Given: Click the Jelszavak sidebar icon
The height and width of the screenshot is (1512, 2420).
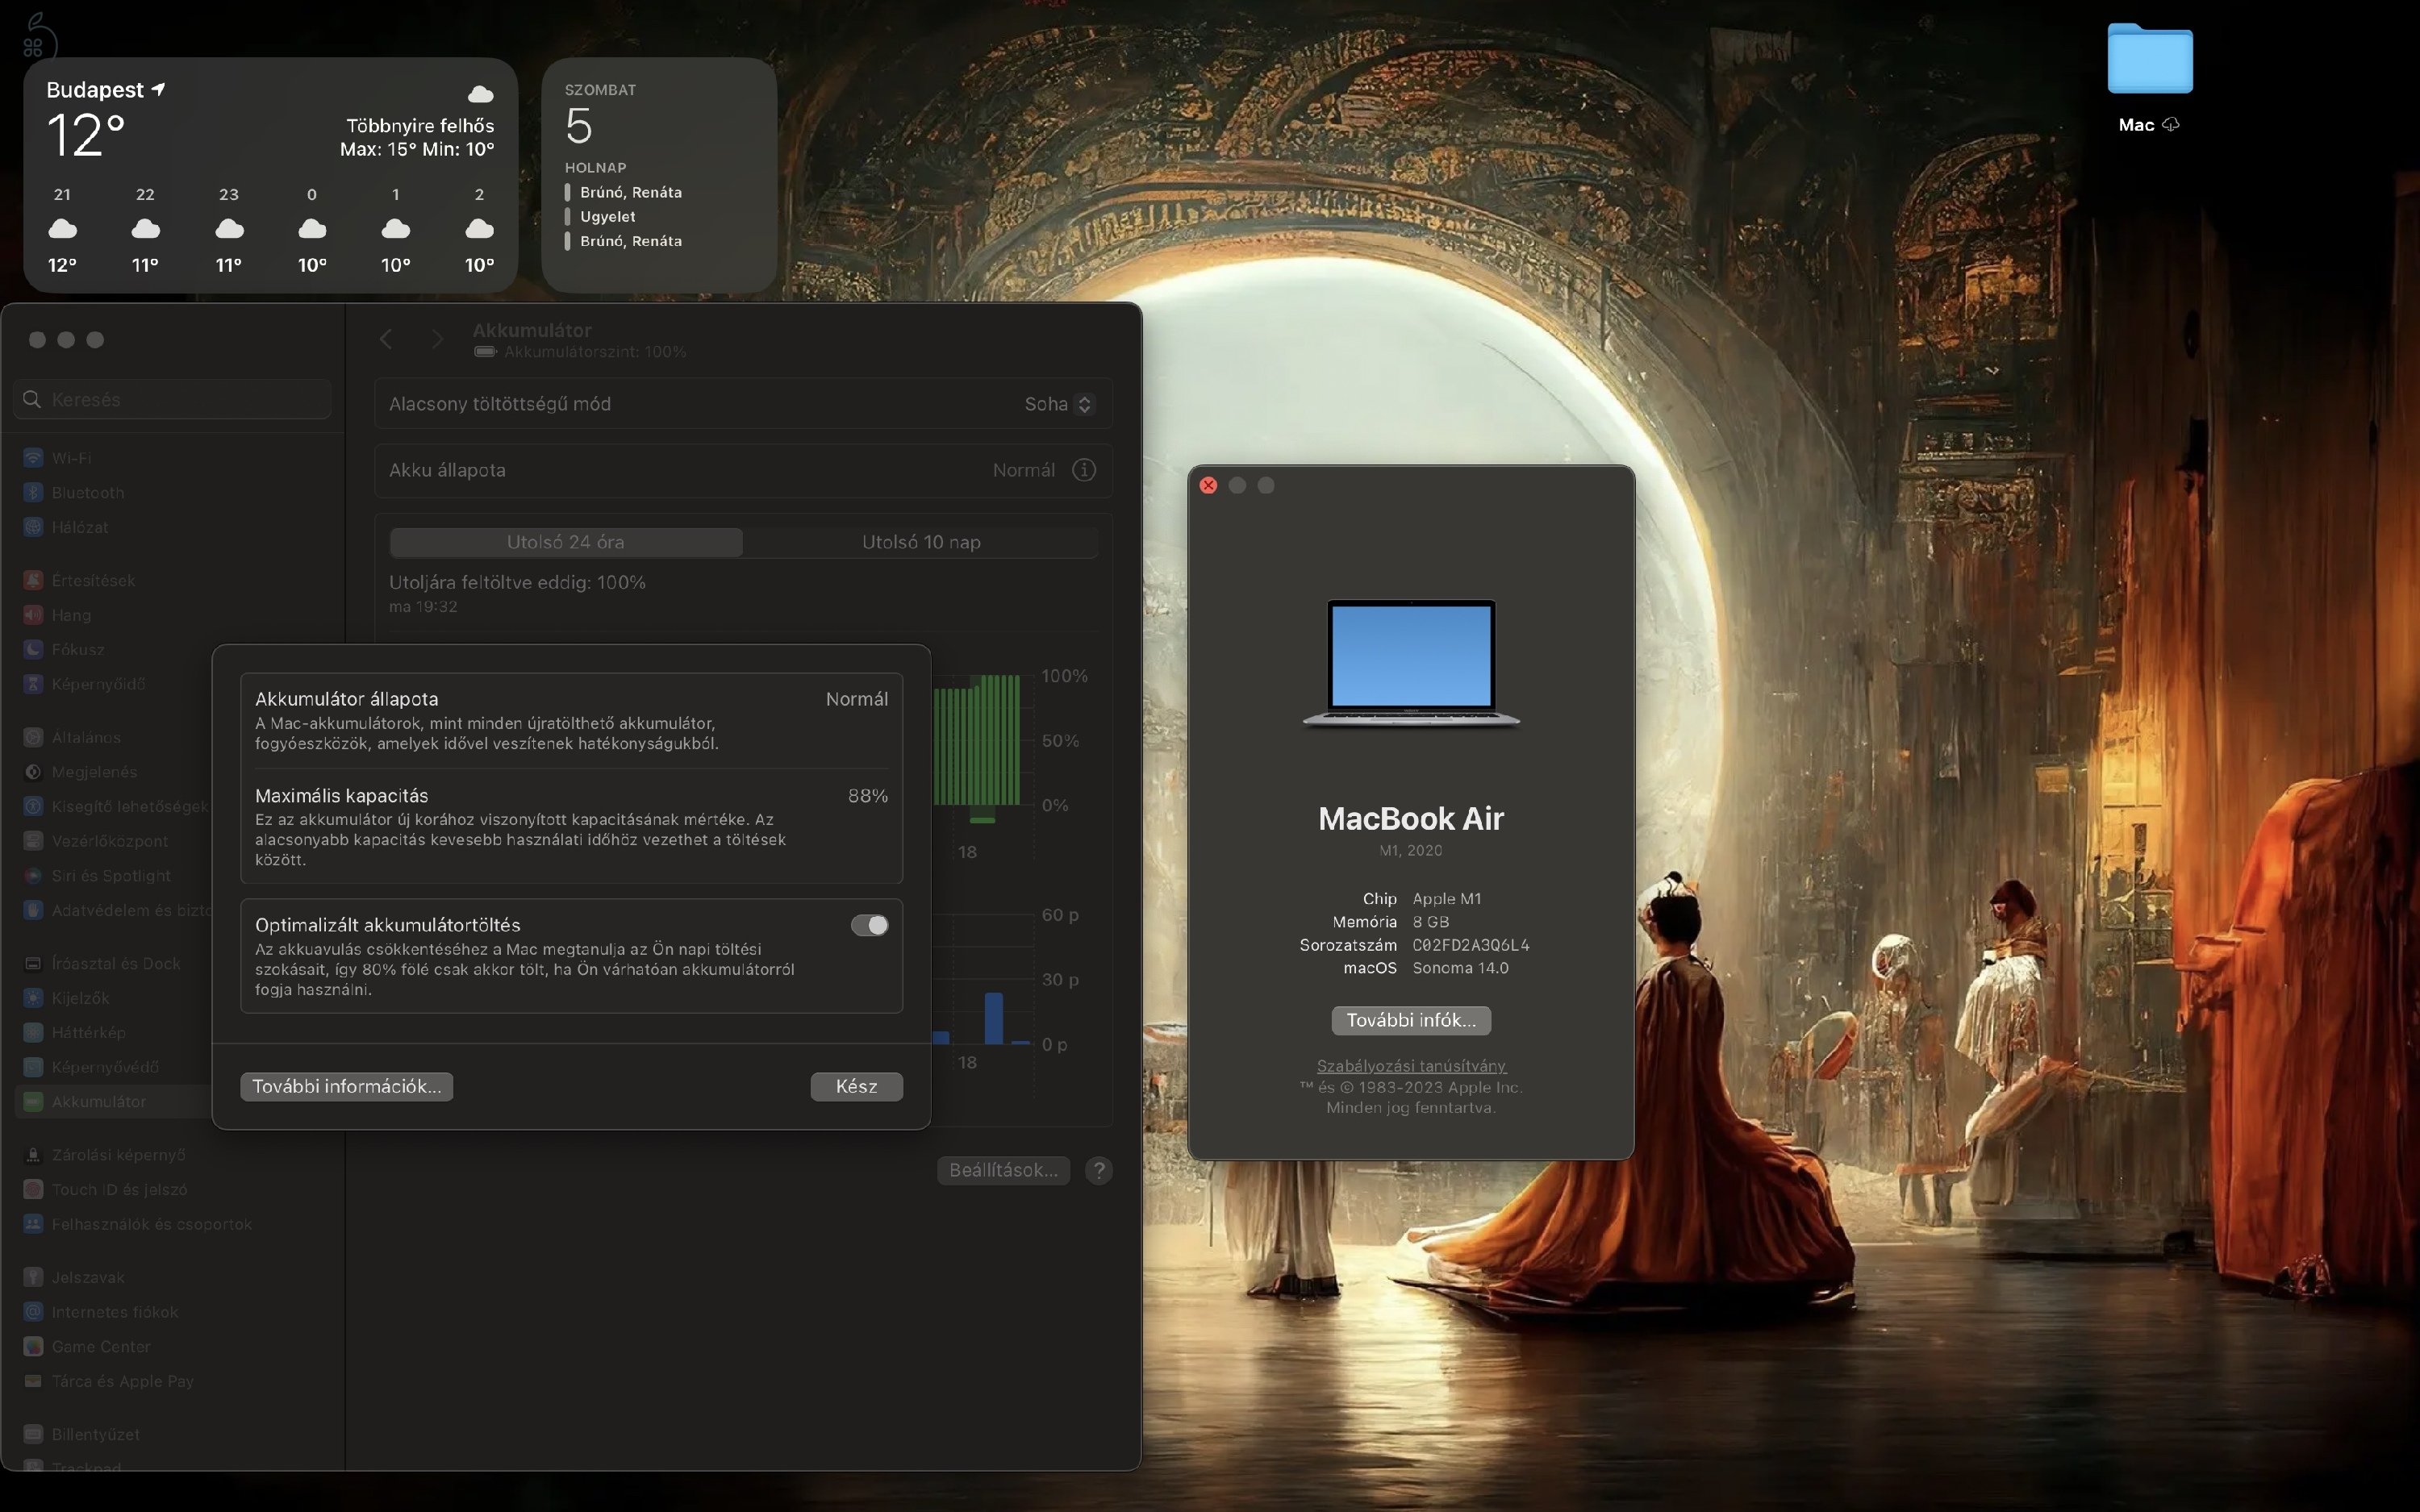Looking at the screenshot, I should click(33, 1277).
